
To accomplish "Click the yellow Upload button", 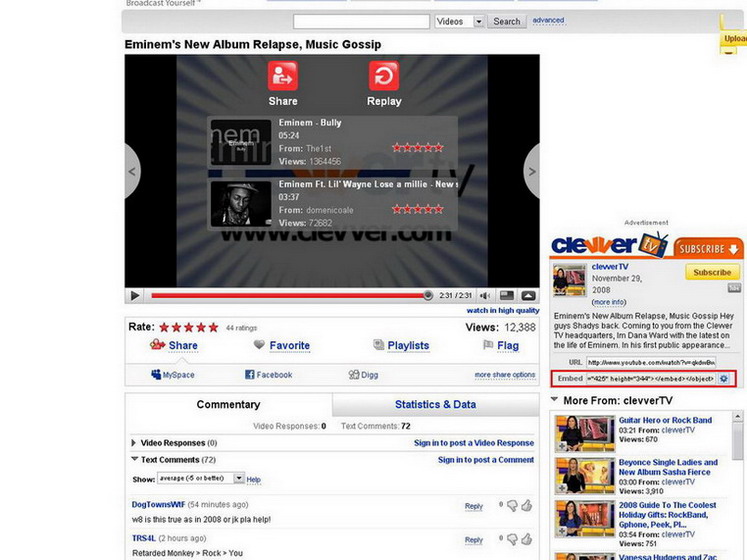I will (x=734, y=39).
